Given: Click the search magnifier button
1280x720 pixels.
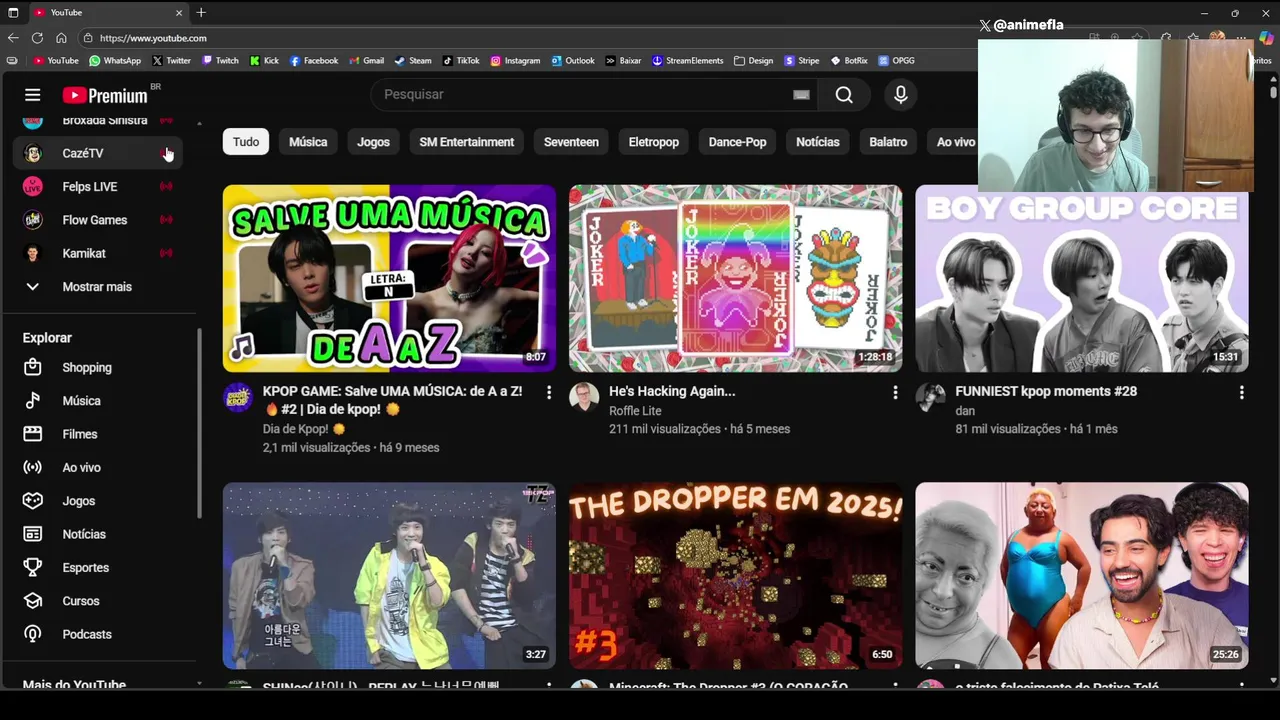Looking at the screenshot, I should (x=844, y=94).
